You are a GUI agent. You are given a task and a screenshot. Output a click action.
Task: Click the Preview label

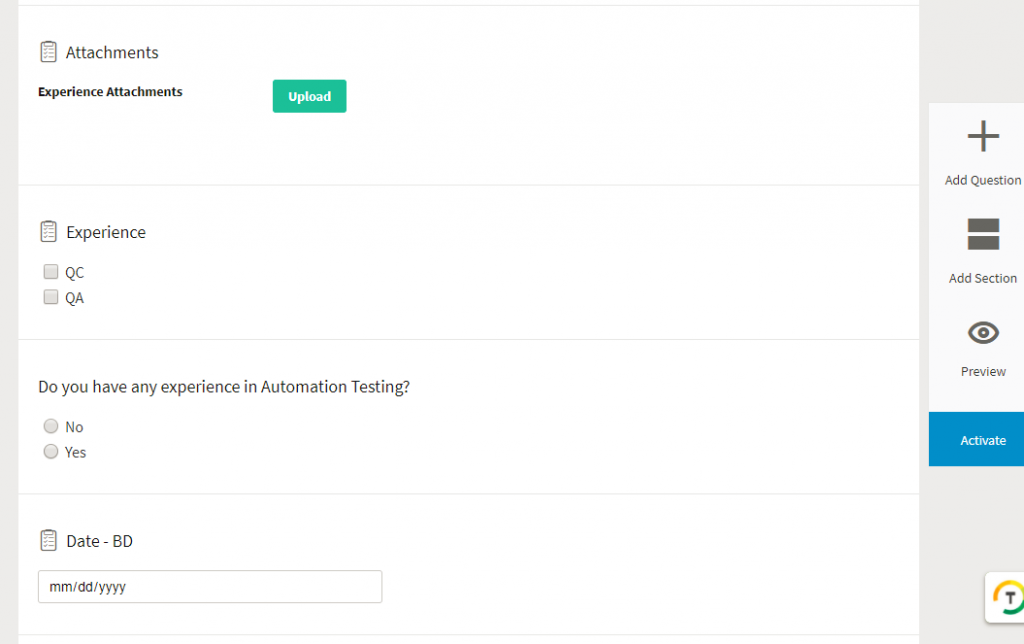[983, 372]
